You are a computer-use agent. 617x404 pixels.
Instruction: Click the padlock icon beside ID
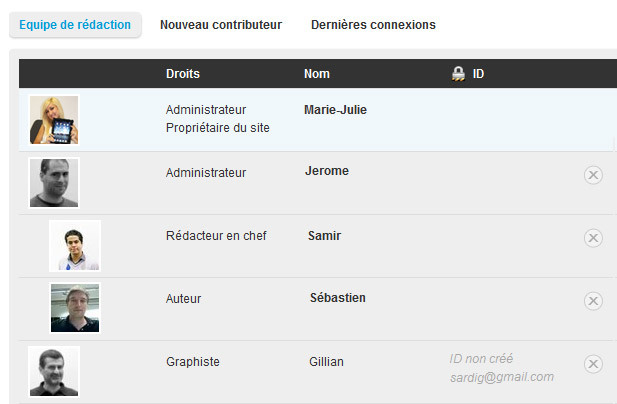pyautogui.click(x=459, y=74)
